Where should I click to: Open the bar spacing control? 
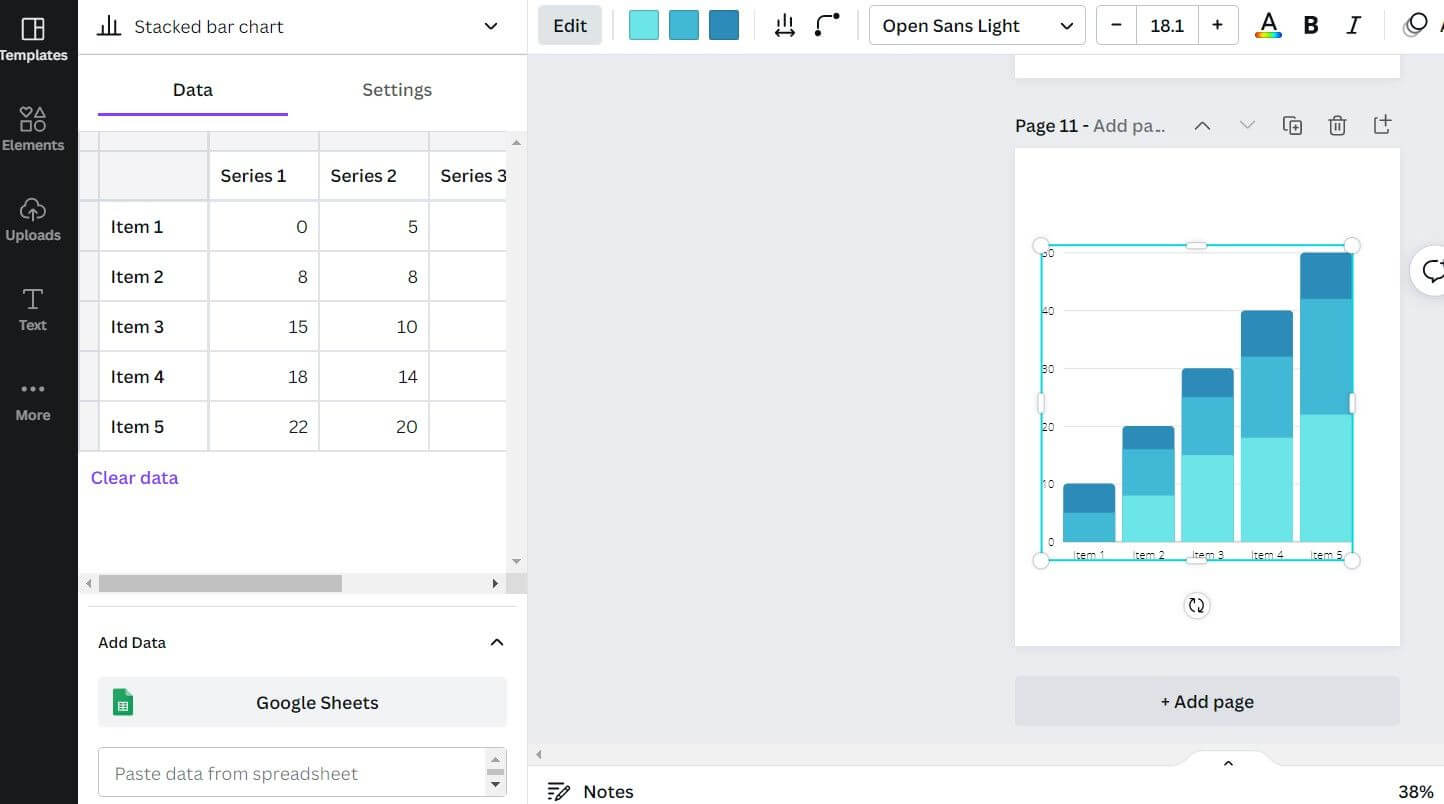785,26
